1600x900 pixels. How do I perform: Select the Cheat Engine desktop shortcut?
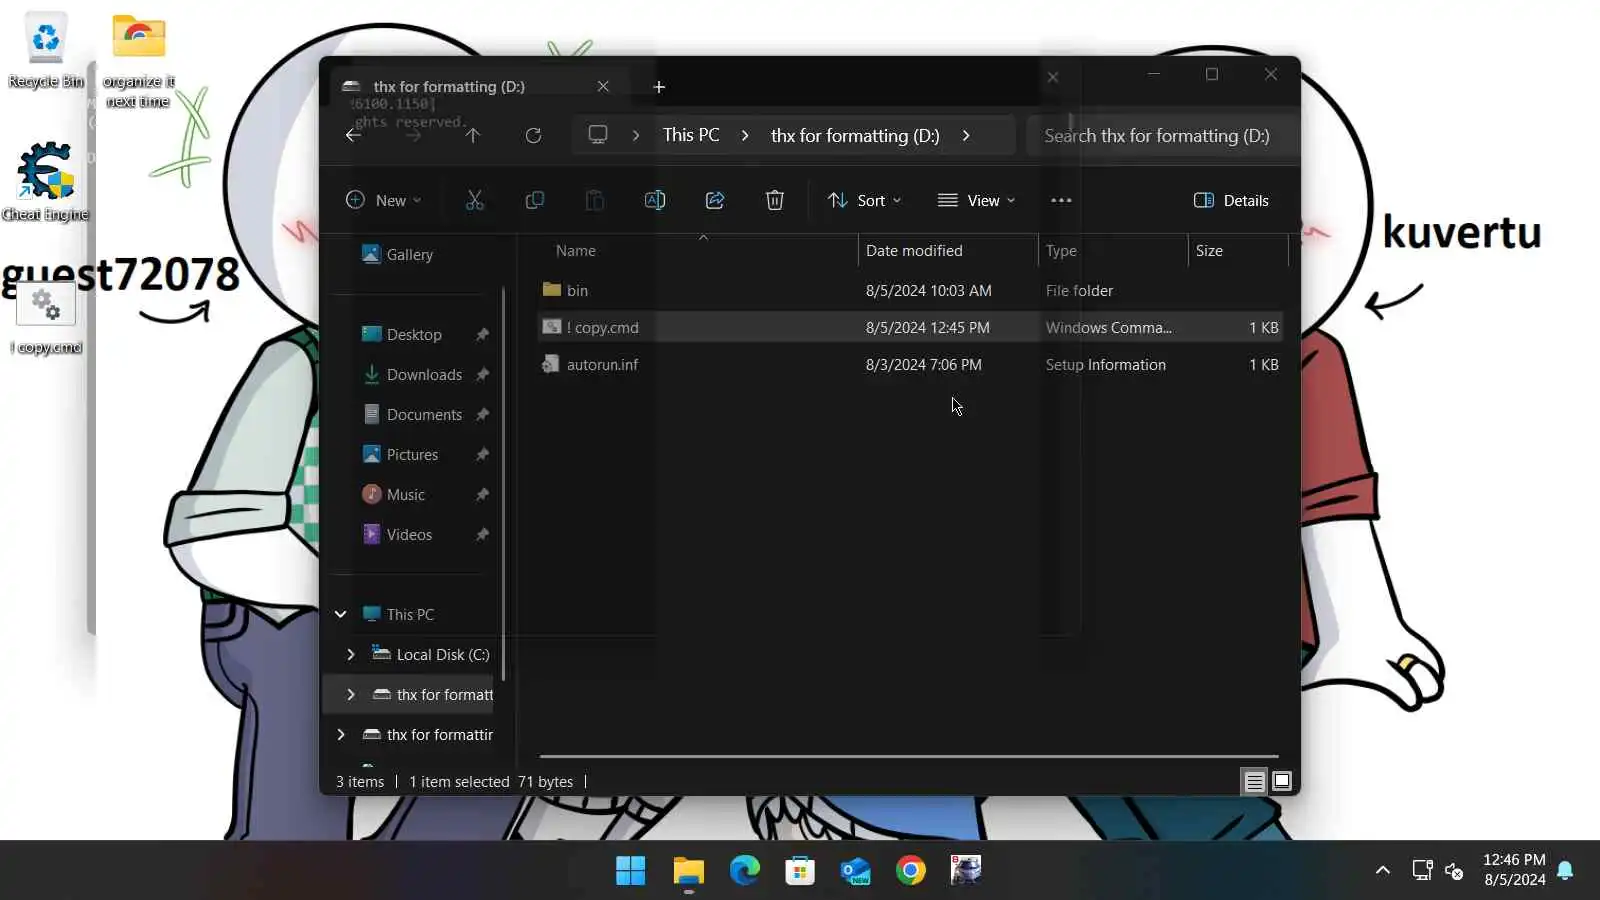click(46, 182)
